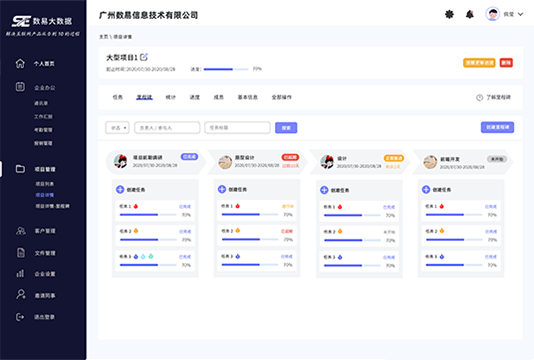Click the 企业办公 calendar icon
This screenshot has width=534, height=360.
[20, 87]
